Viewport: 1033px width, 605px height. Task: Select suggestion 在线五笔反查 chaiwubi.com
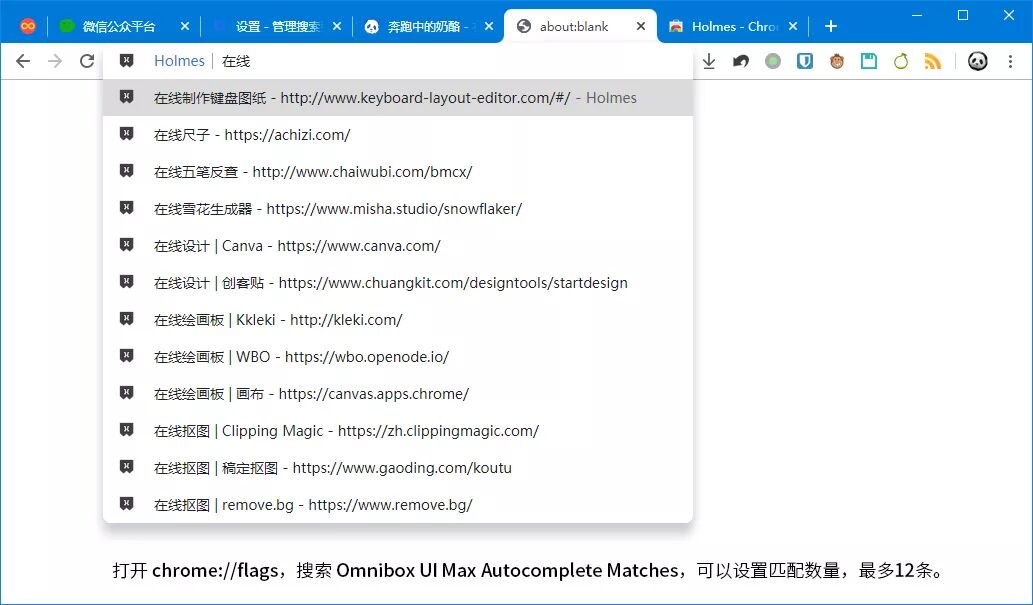398,171
